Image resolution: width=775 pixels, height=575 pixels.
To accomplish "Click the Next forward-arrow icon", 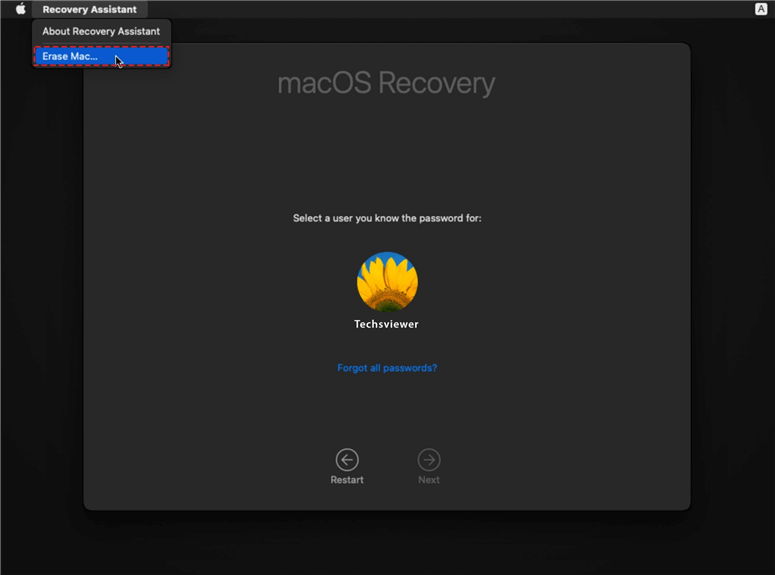I will tap(429, 460).
